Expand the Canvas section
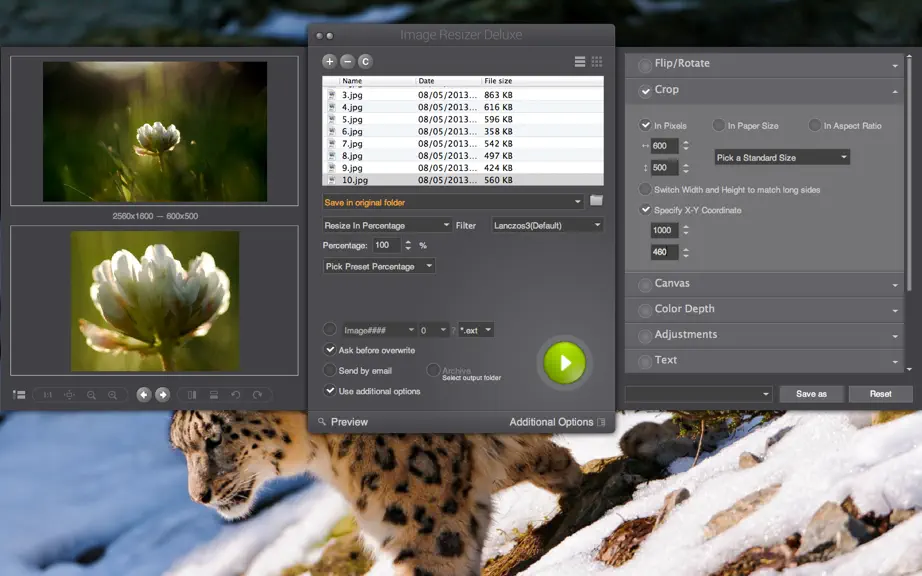Screen dimensions: 922x576 coord(764,284)
